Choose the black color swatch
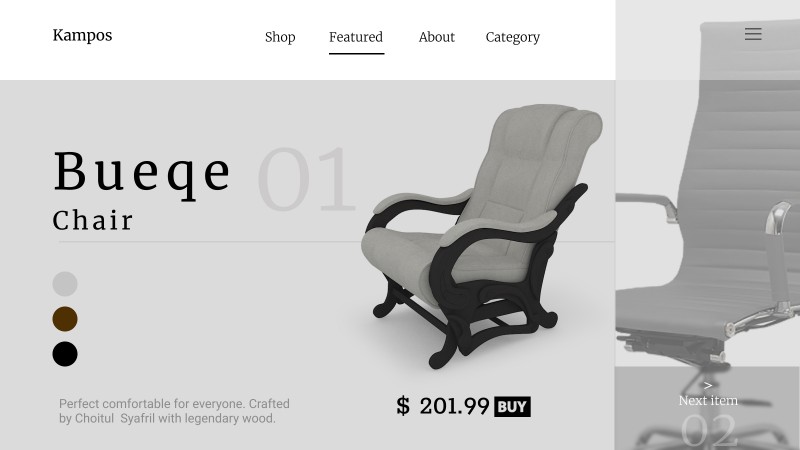The height and width of the screenshot is (450, 800). [65, 354]
